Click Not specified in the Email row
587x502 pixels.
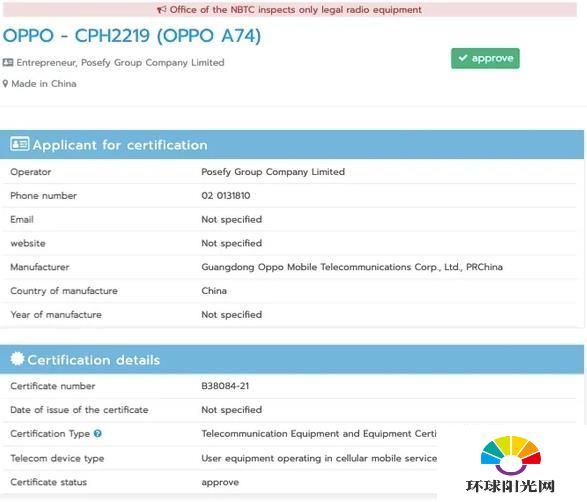point(231,220)
